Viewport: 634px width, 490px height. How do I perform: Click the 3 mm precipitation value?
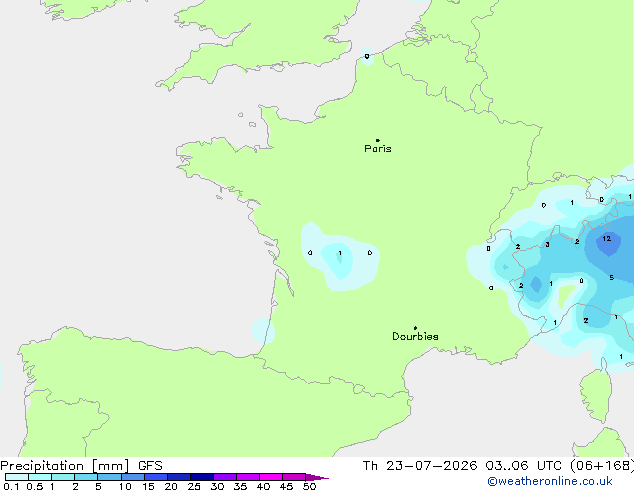[547, 245]
